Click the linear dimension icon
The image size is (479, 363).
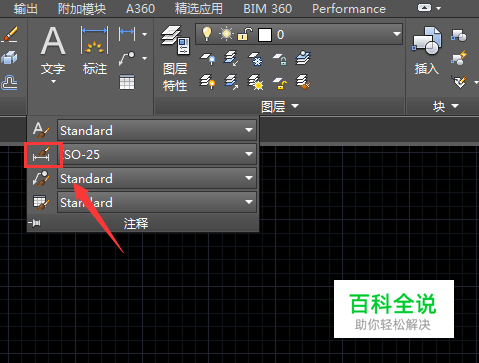pos(127,34)
